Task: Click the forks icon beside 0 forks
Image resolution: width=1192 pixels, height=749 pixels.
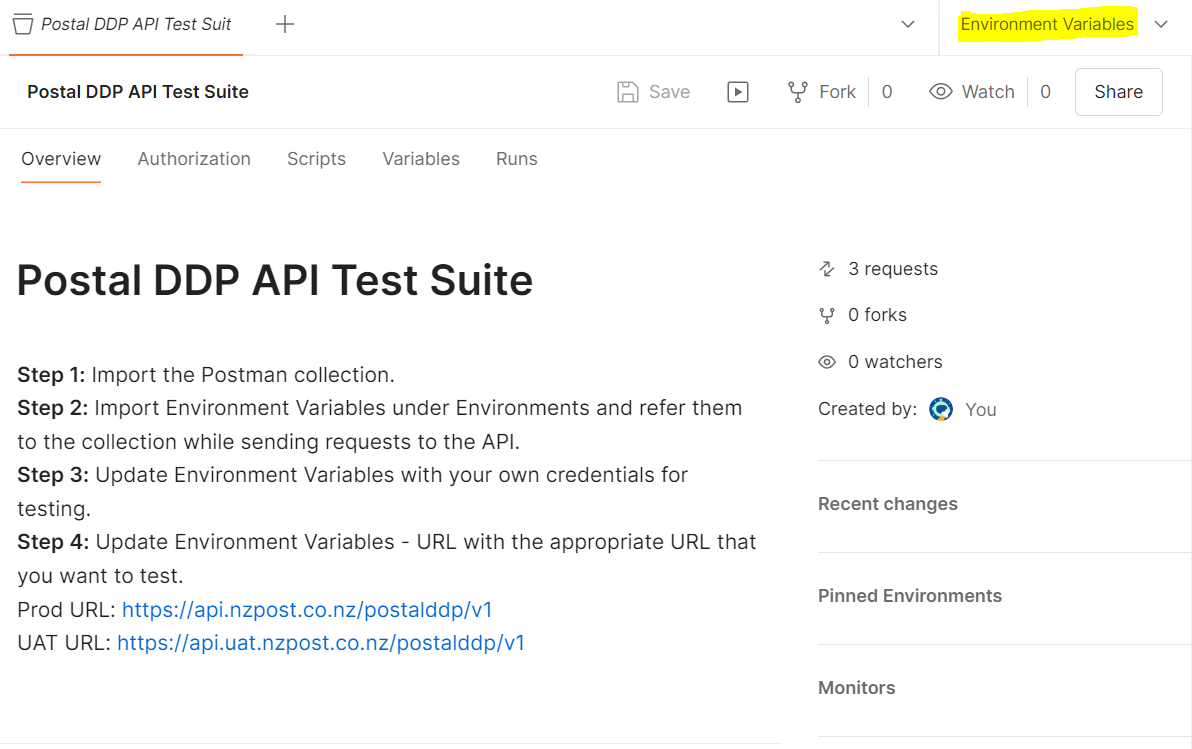Action: [827, 316]
